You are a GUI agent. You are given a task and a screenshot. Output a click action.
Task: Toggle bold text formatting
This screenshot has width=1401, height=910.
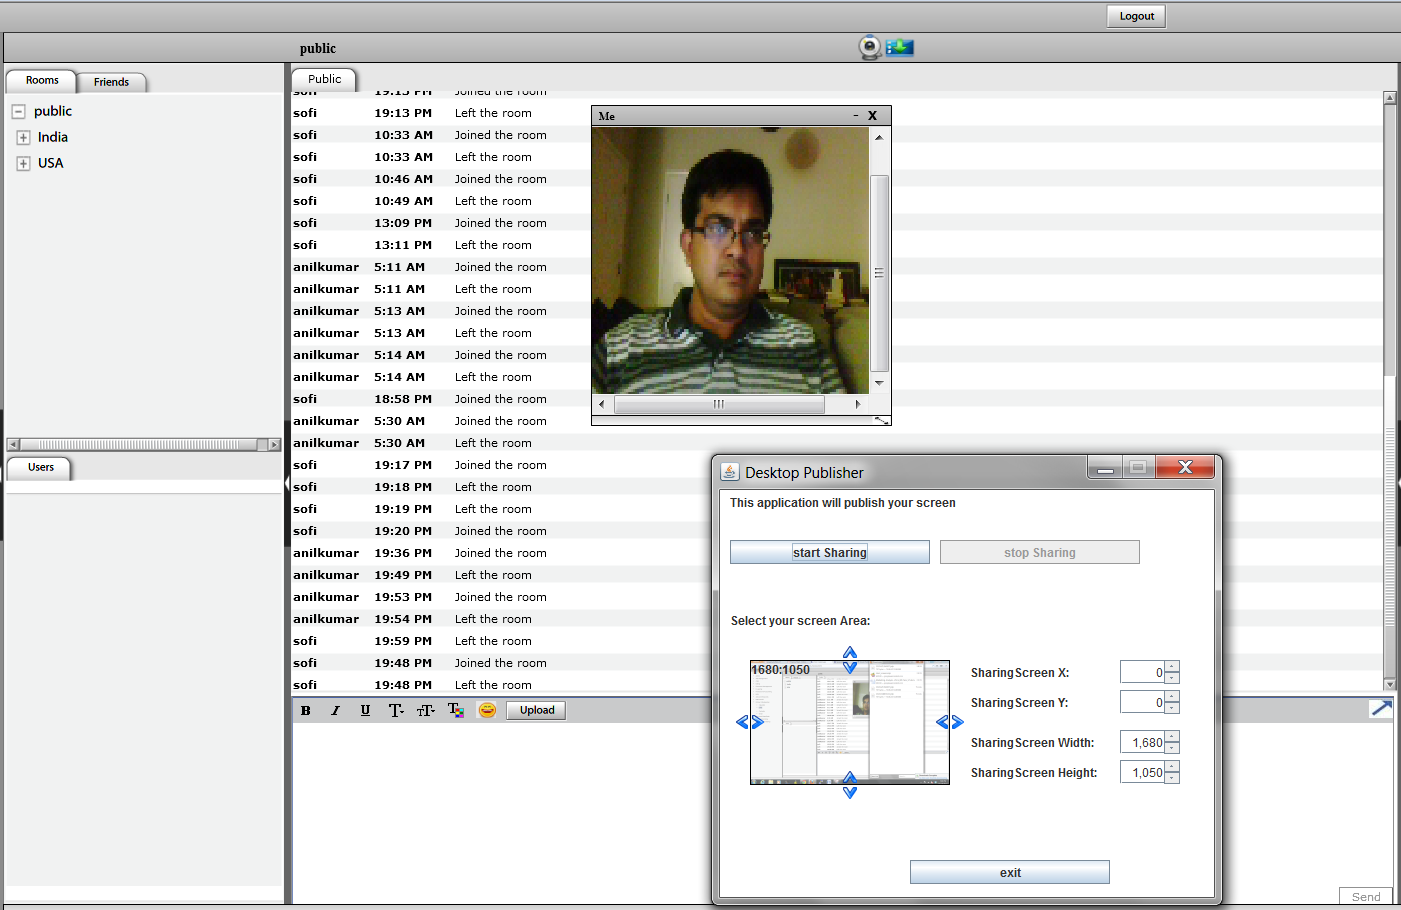tap(306, 711)
